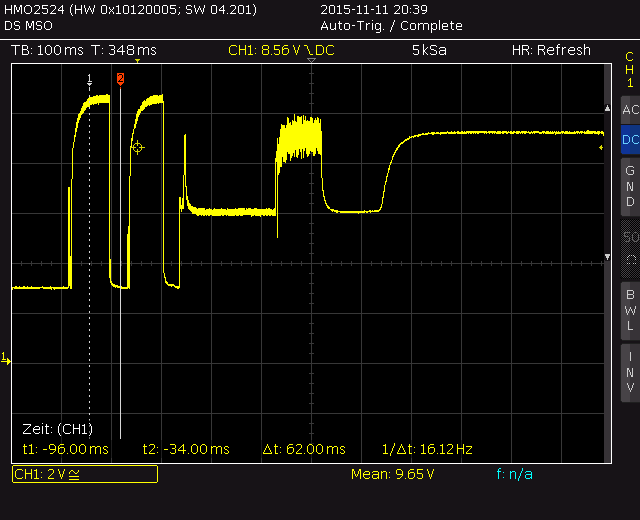This screenshot has width=640, height=520.
Task: Click the HR: Refresh acquisition mode text
Action: (551, 50)
